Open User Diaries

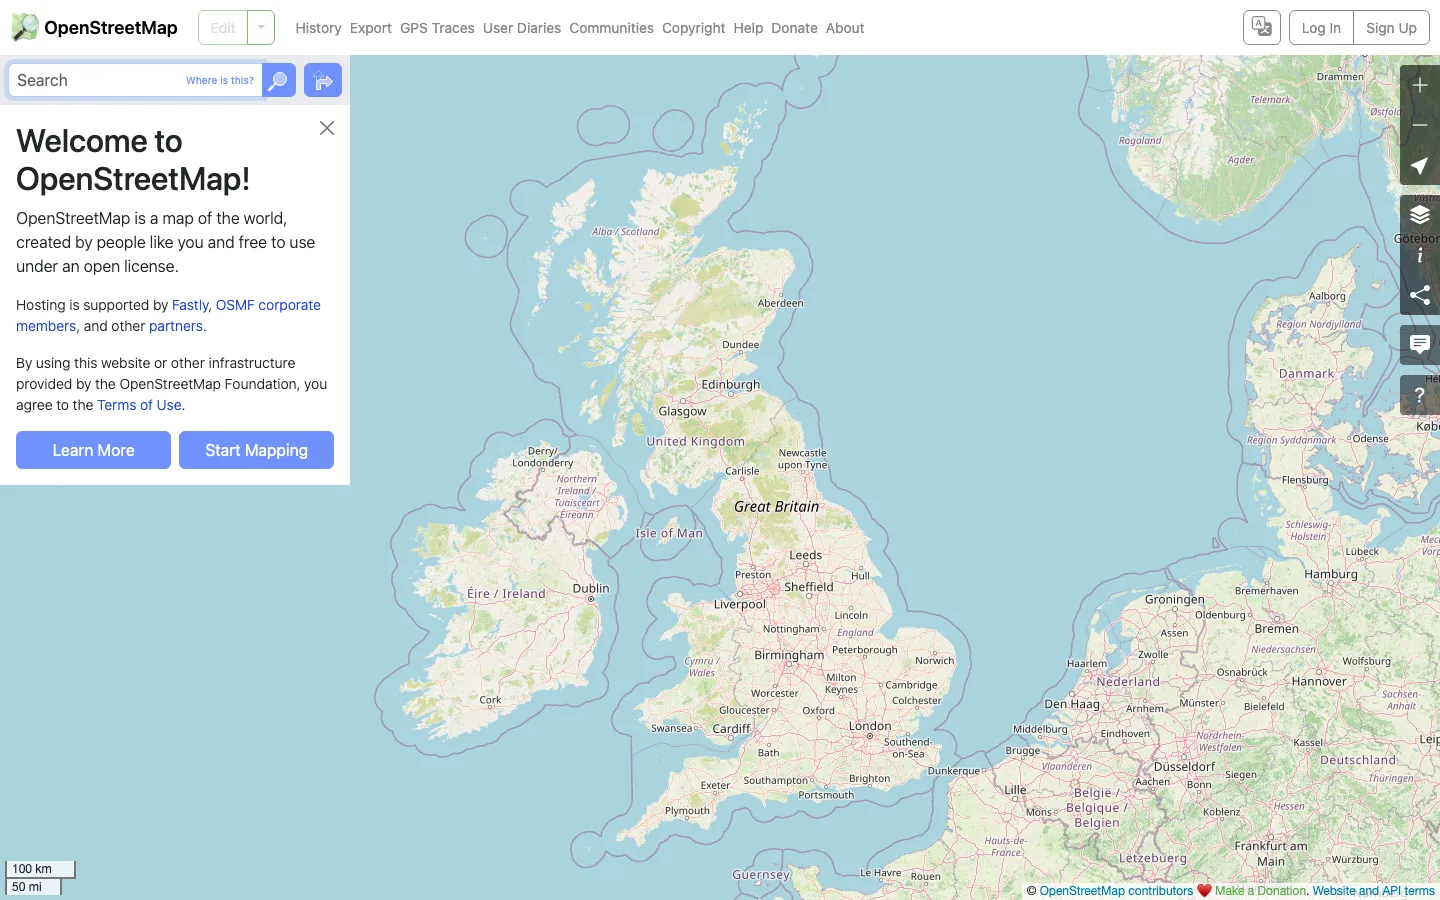522,28
